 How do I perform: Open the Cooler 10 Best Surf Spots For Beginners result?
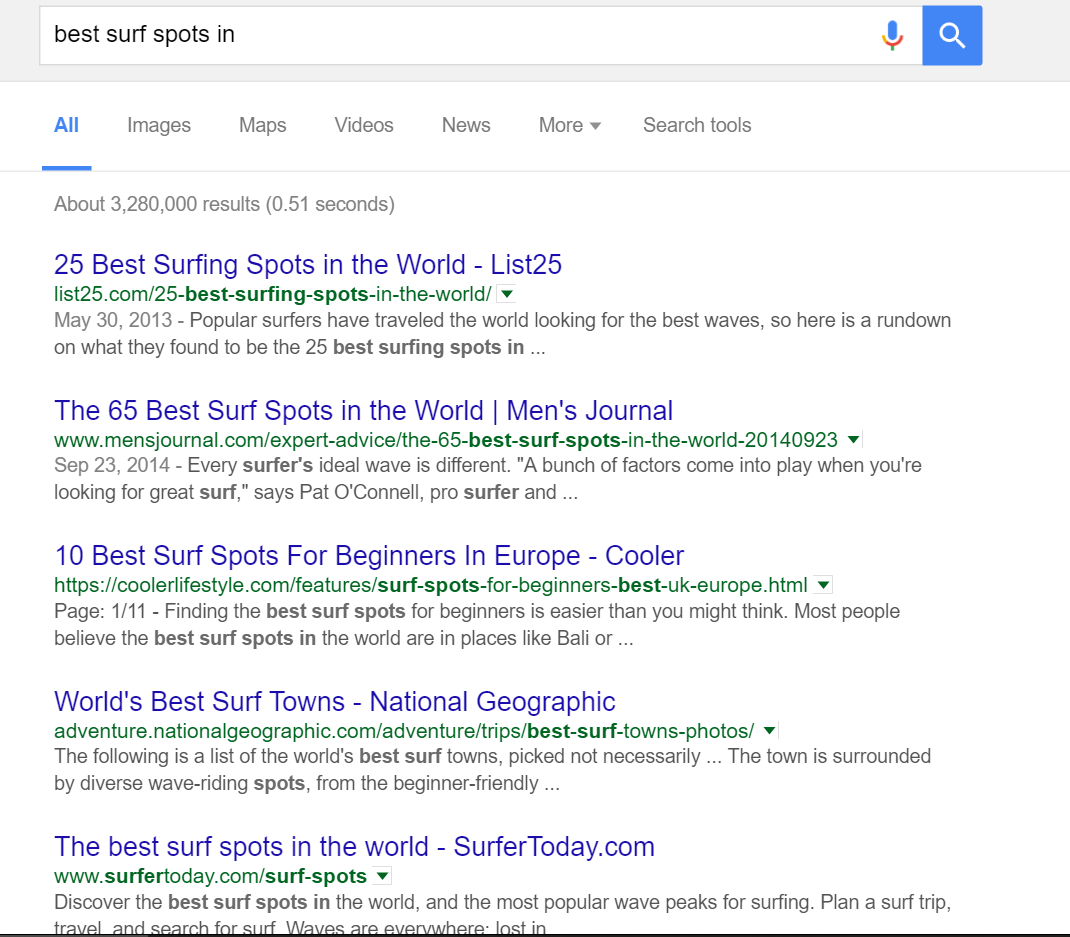368,556
